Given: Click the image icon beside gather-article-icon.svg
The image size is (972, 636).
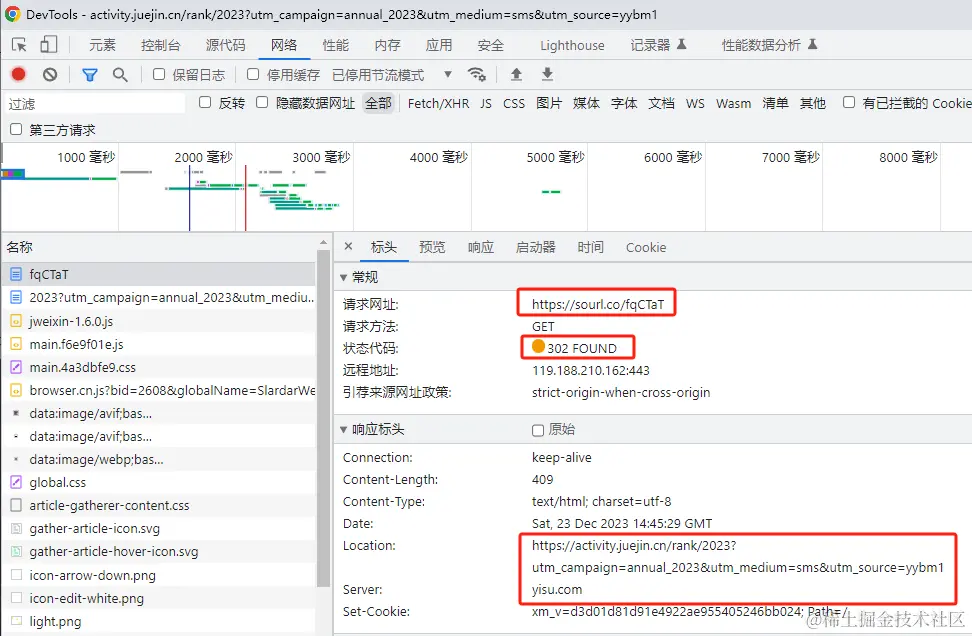Looking at the screenshot, I should (16, 528).
